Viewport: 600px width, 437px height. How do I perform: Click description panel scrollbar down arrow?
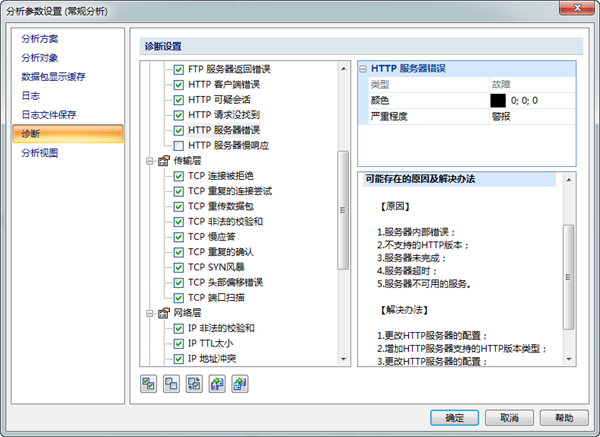[569, 359]
